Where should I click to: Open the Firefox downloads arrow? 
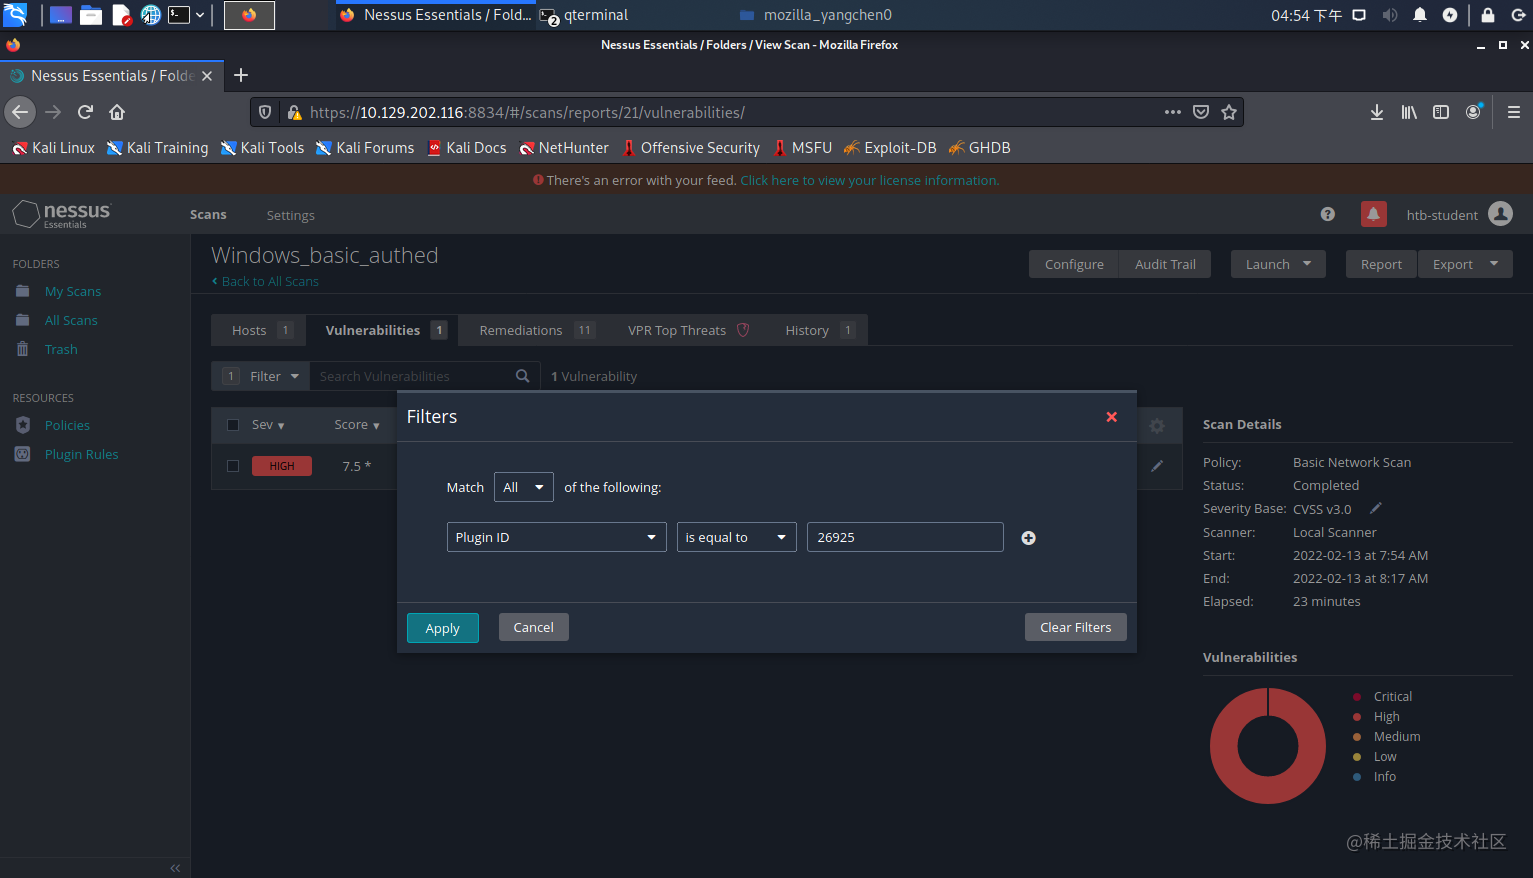1377,112
